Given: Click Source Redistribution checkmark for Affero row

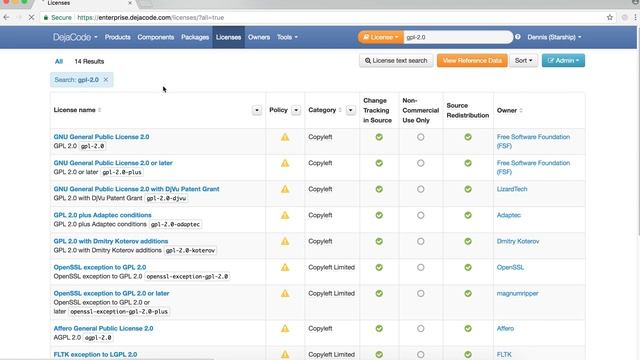Looking at the screenshot, I should click(468, 329).
